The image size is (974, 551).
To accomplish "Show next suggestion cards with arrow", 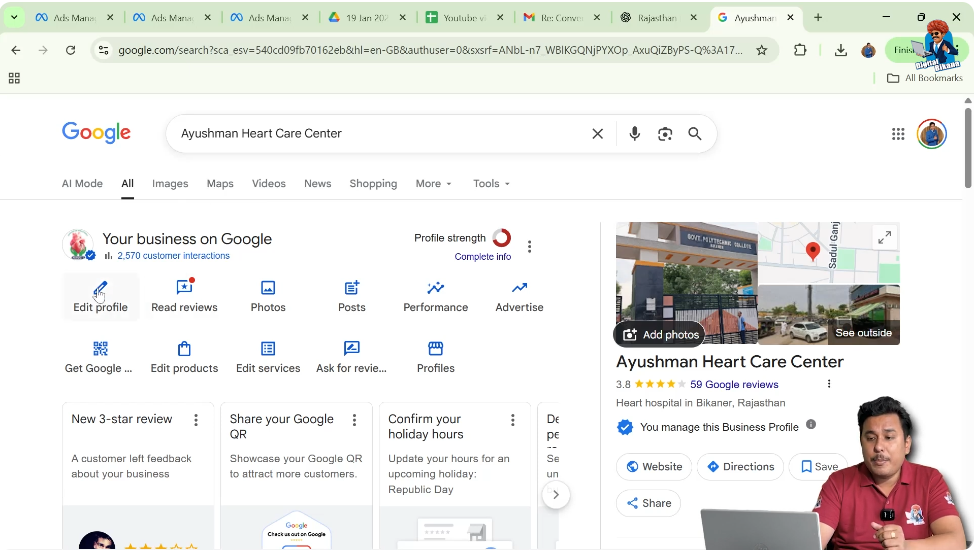I will [x=556, y=494].
